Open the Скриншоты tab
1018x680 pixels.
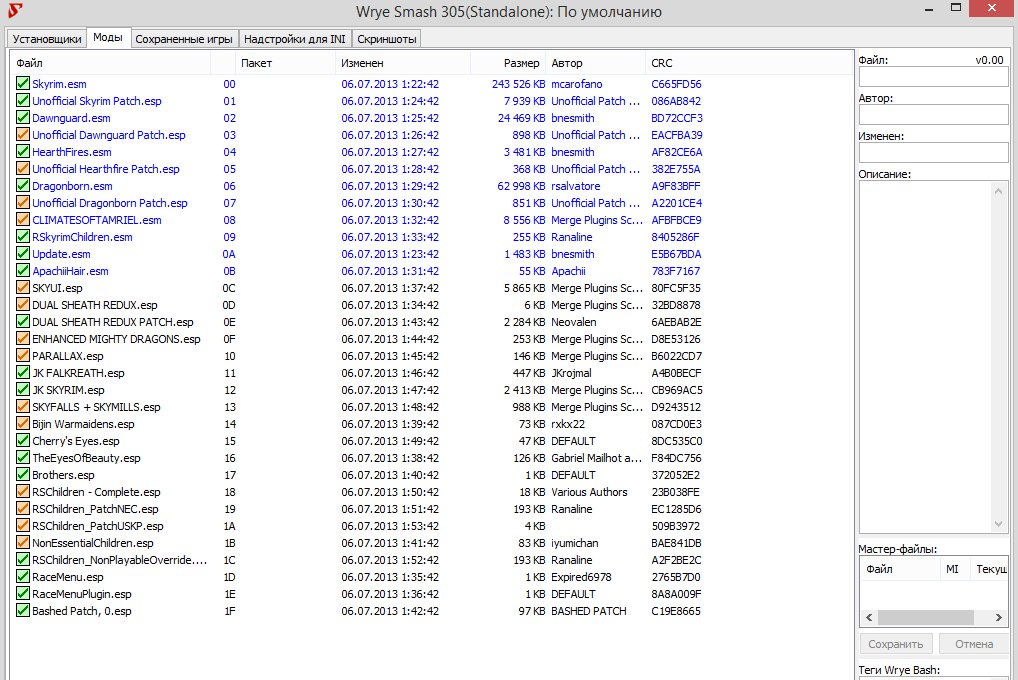pos(386,39)
